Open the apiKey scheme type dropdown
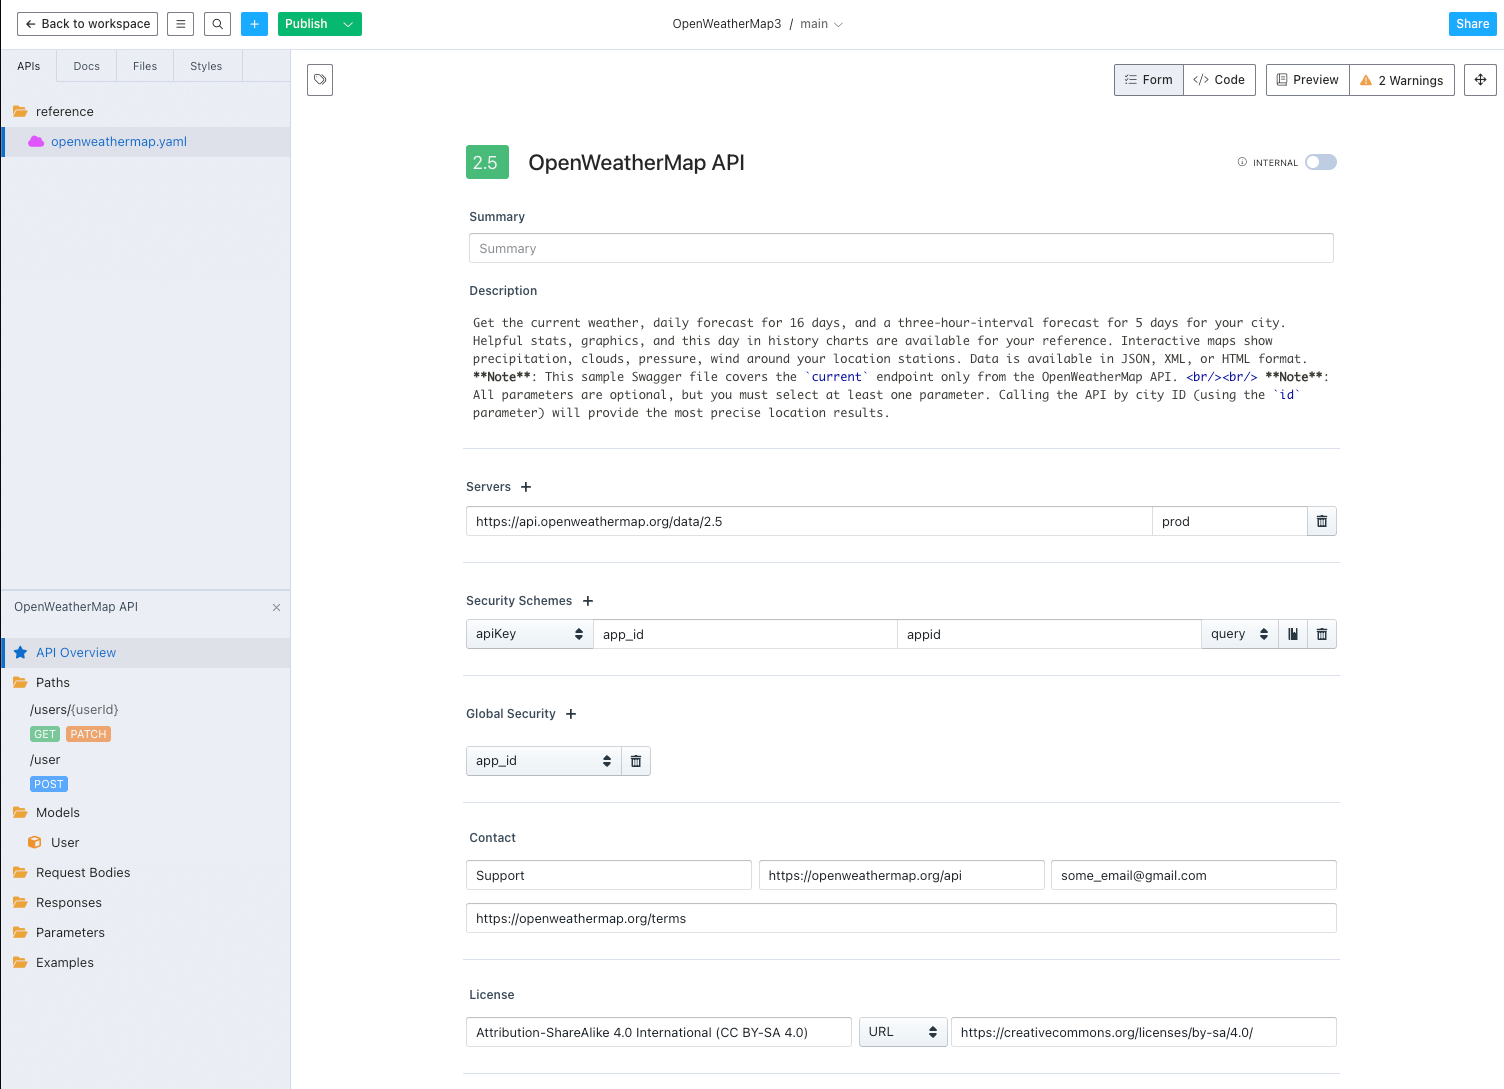1504x1089 pixels. (x=529, y=634)
